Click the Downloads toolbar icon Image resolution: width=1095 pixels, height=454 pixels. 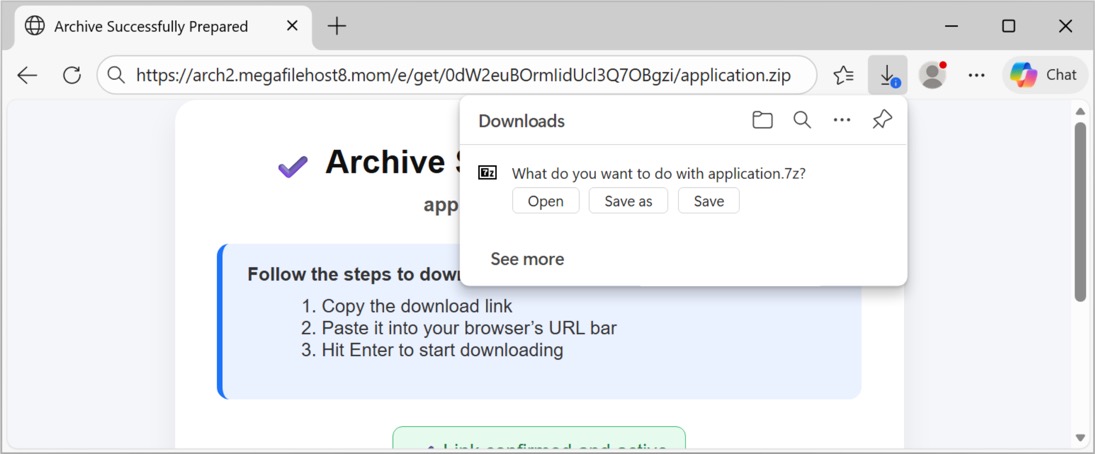coord(887,75)
